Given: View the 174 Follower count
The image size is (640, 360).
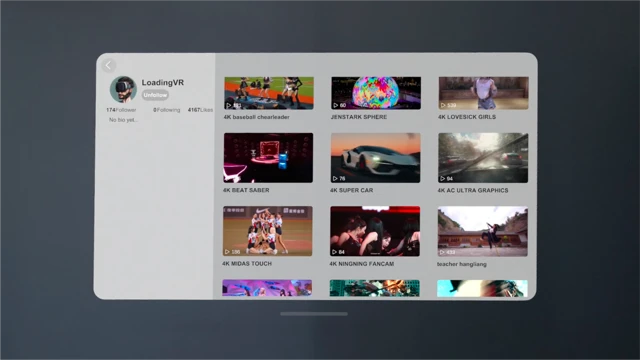Looking at the screenshot, I should point(121,110).
